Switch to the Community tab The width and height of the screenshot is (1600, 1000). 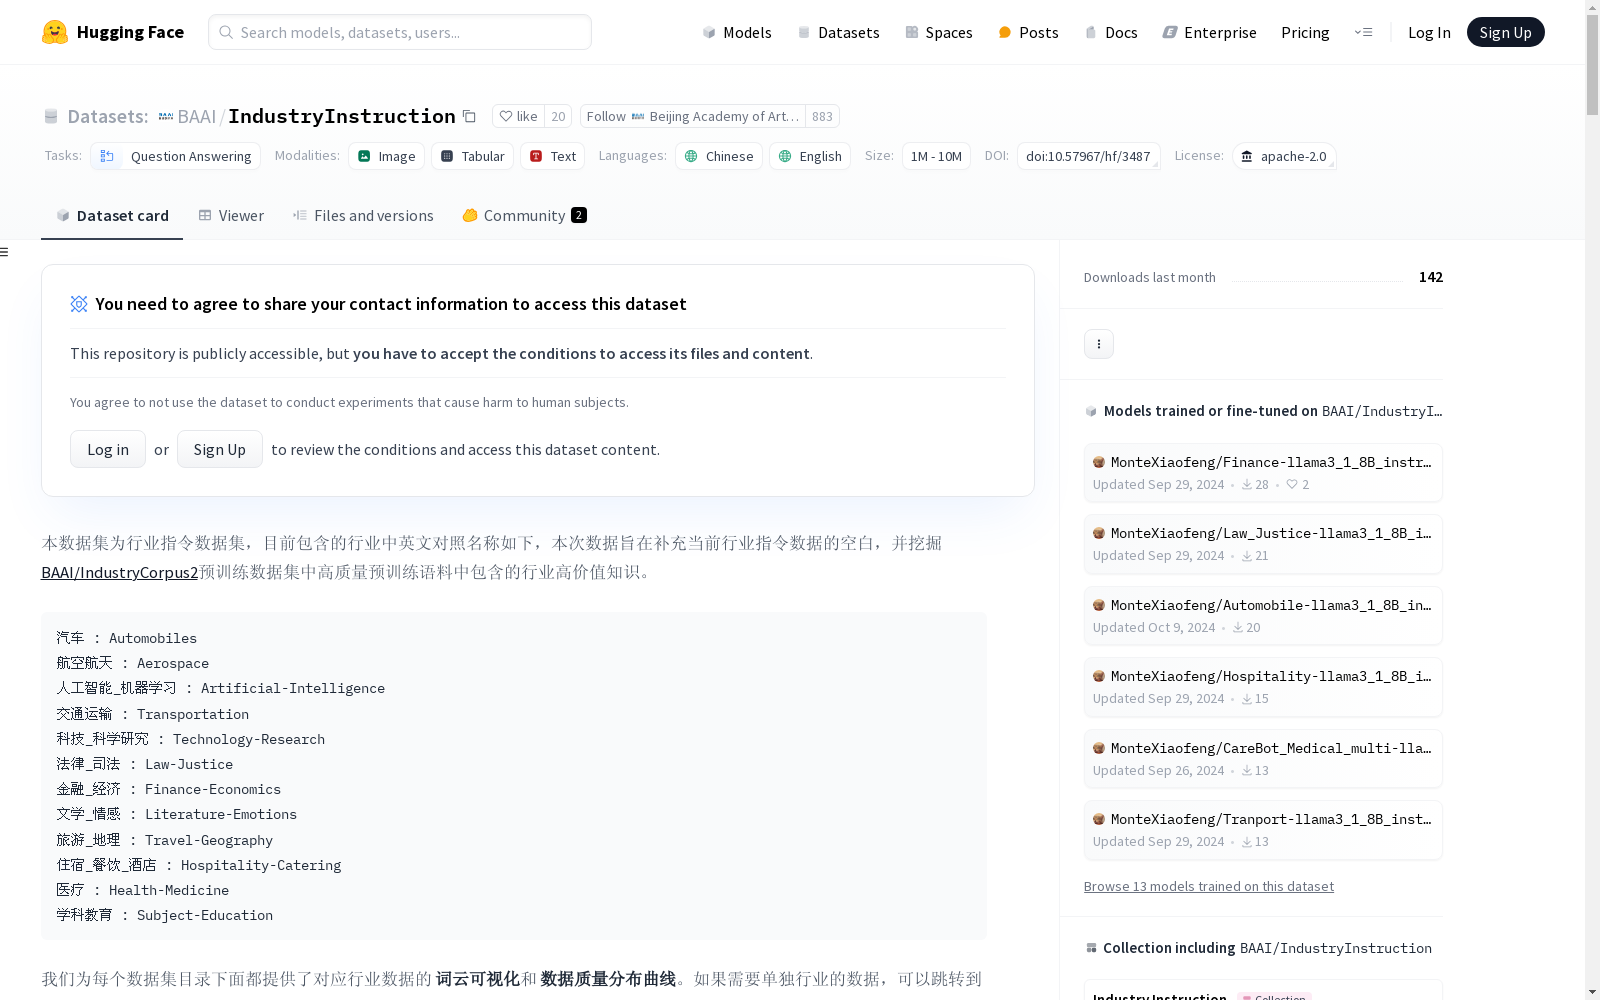pos(524,215)
